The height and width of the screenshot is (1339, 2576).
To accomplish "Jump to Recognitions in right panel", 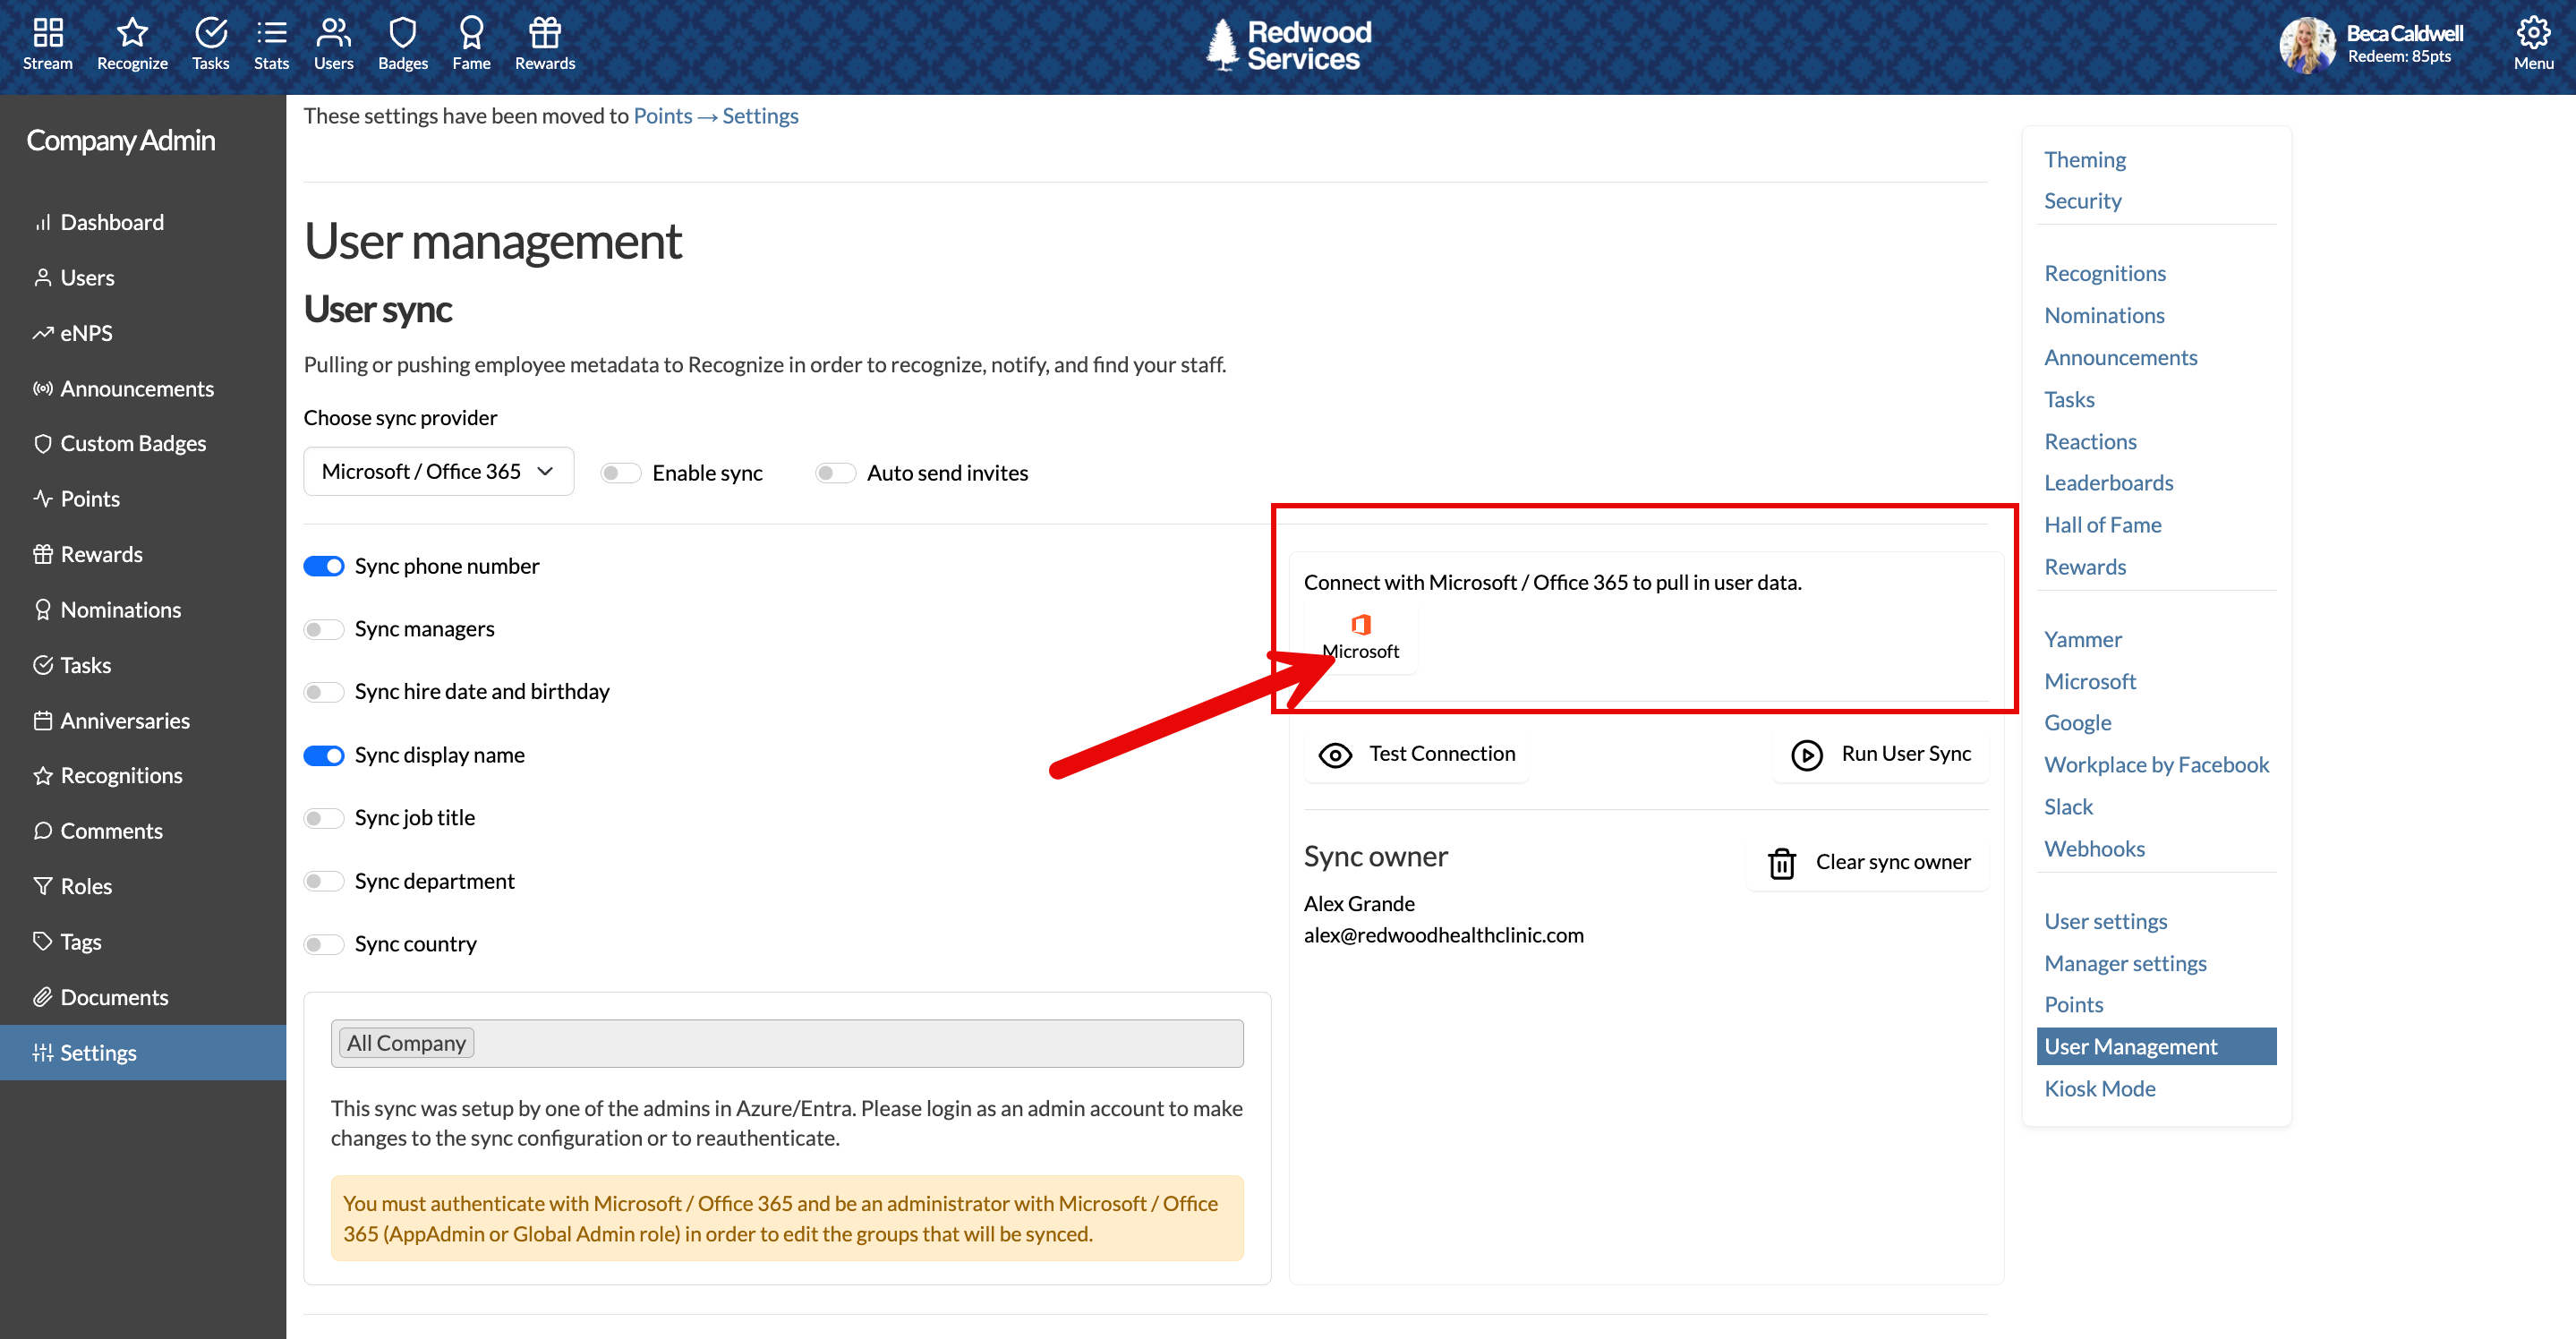I will click(x=2105, y=274).
